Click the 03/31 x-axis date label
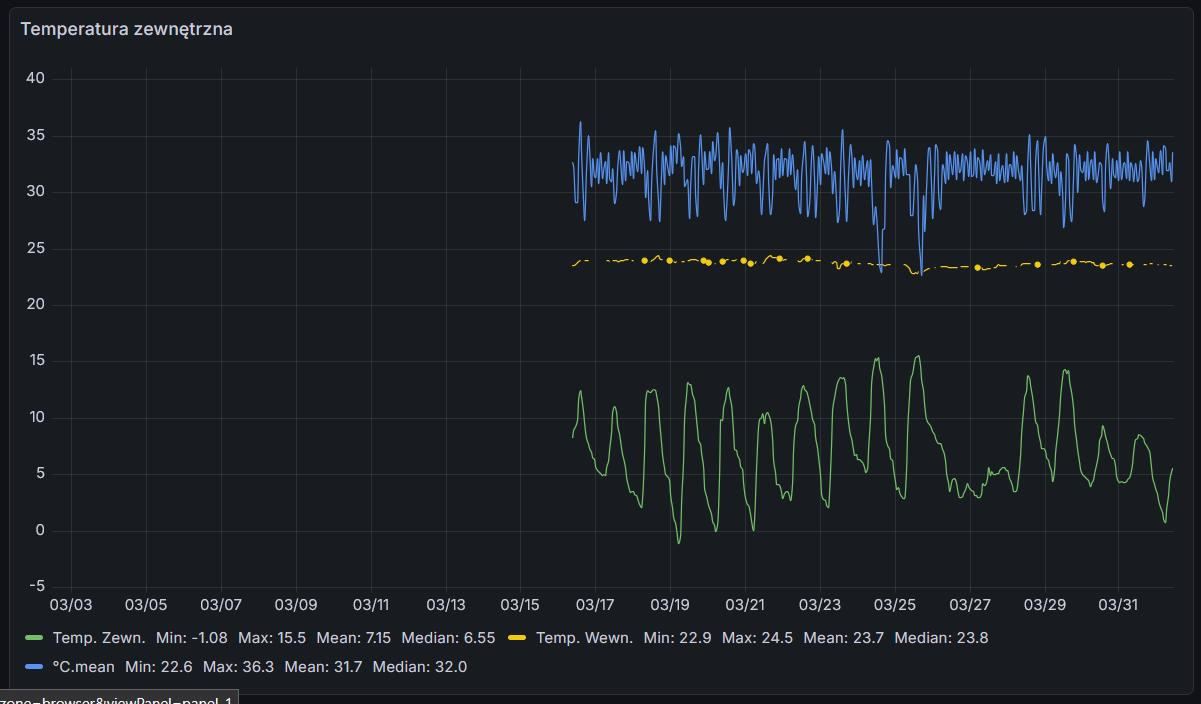Viewport: 1201px width, 704px height. [x=1118, y=605]
